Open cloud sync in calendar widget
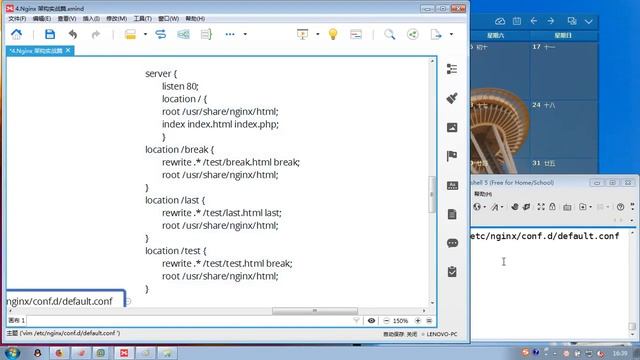 click(500, 21)
